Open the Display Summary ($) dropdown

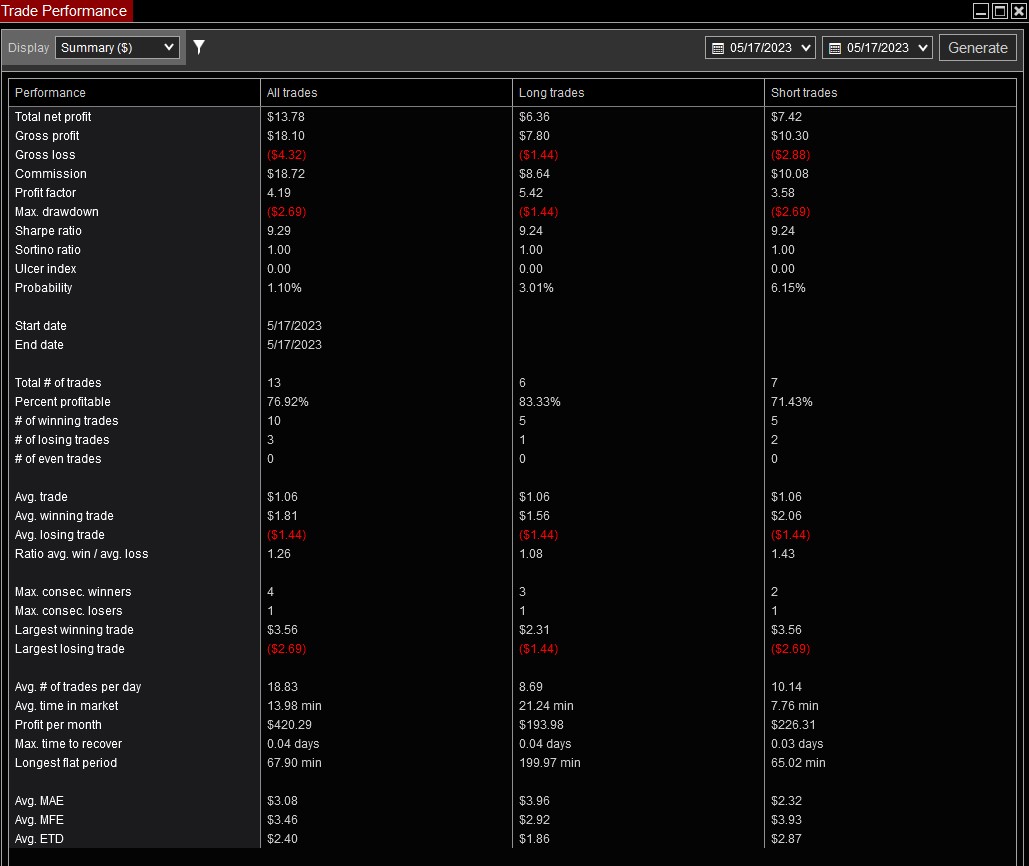(x=117, y=47)
